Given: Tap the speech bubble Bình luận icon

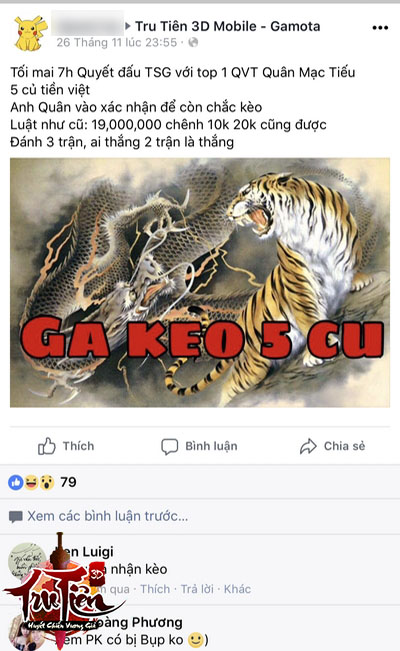Looking at the screenshot, I should click(x=169, y=447).
